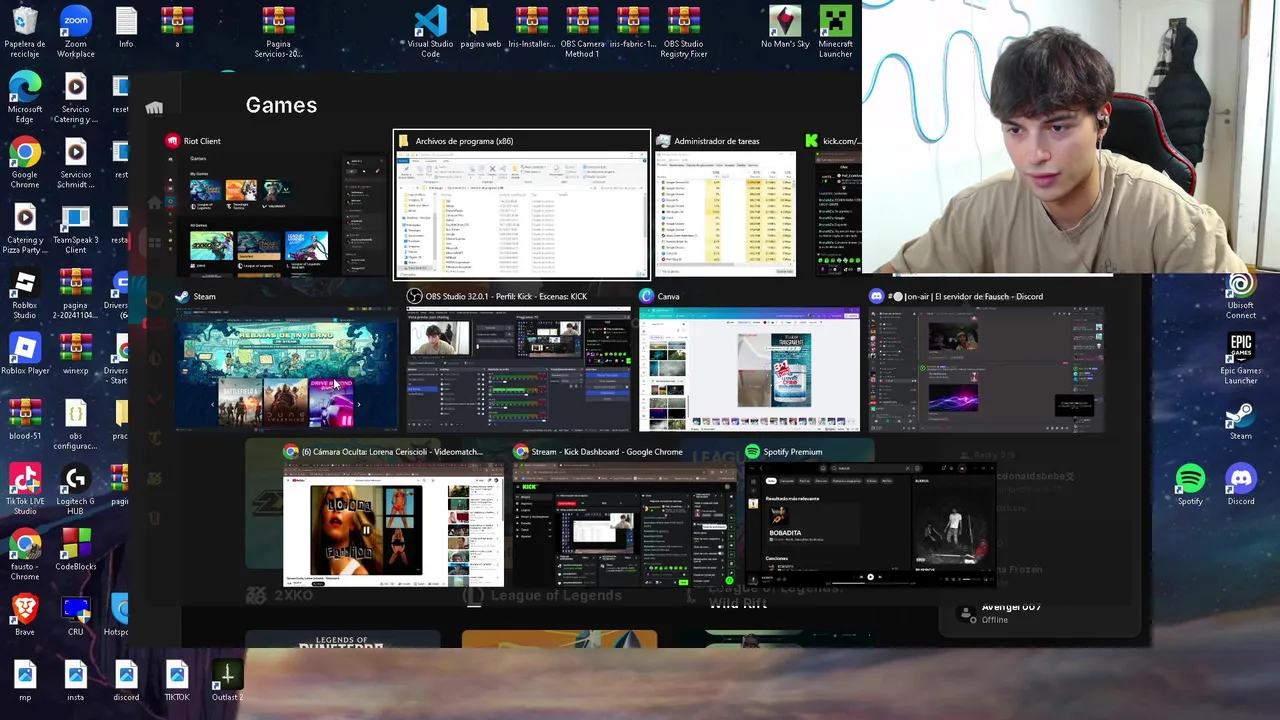Select the discord file at bottom of desktop
This screenshot has height=720, width=1280.
pos(126,681)
